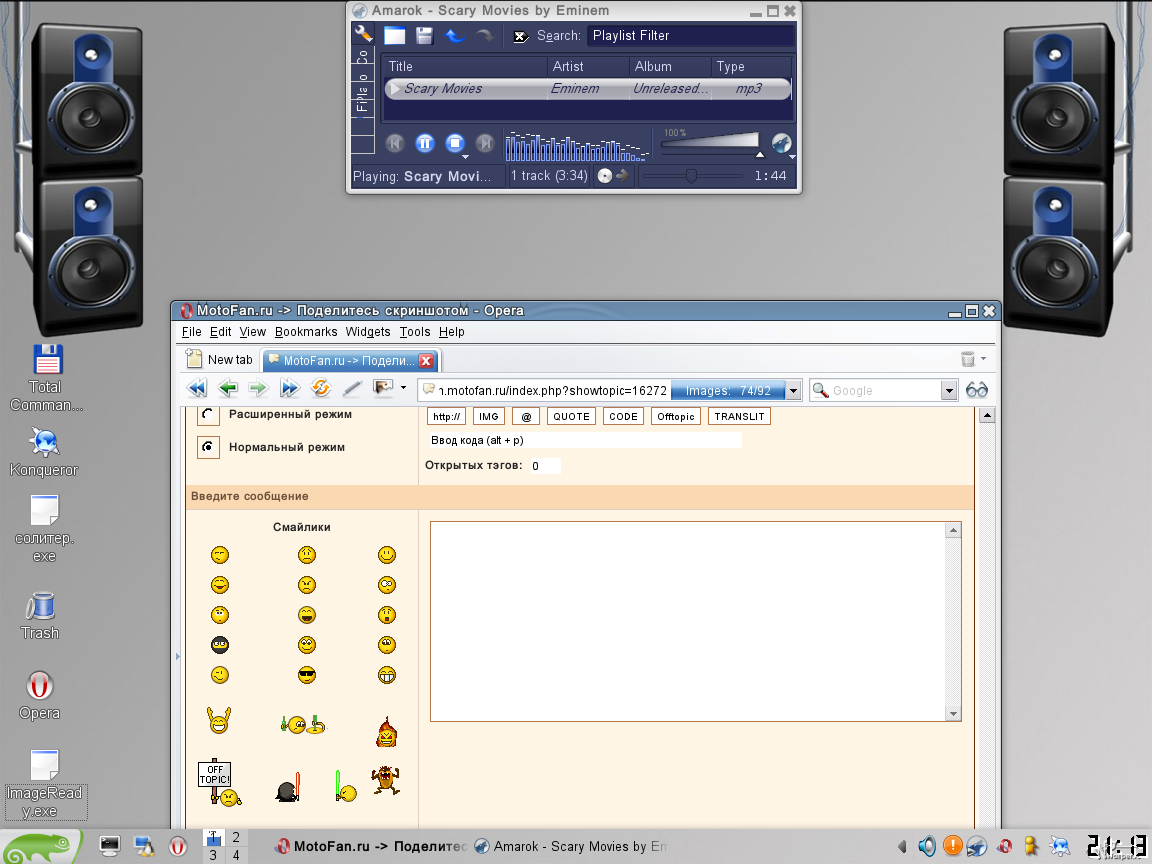Open a New tab in Opera
Screen dimensions: 1152x864
pyautogui.click(x=219, y=359)
